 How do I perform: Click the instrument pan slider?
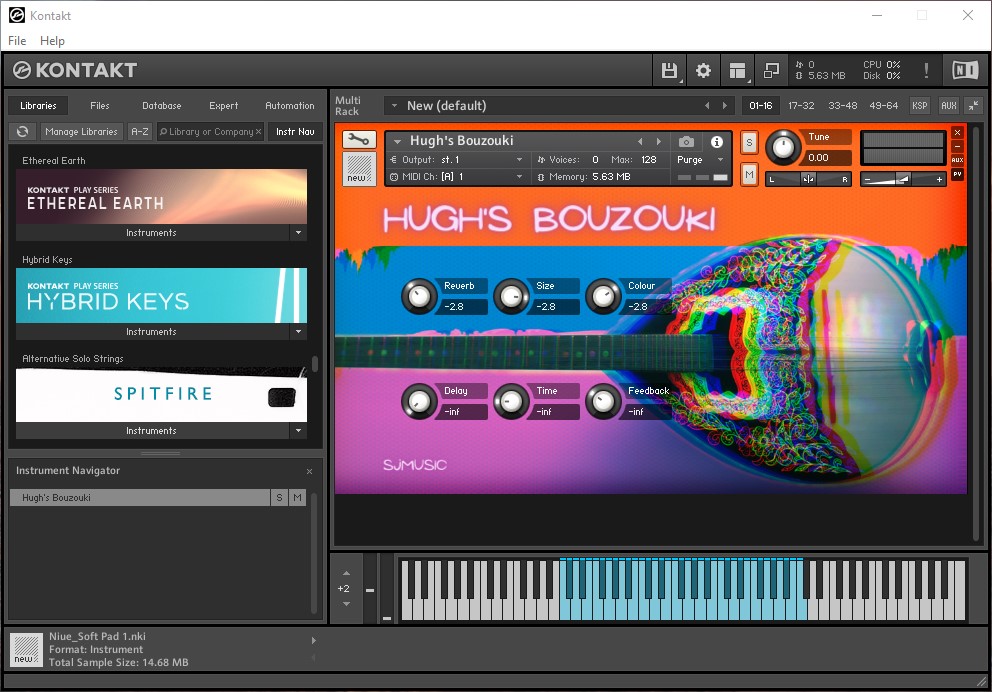click(x=809, y=180)
